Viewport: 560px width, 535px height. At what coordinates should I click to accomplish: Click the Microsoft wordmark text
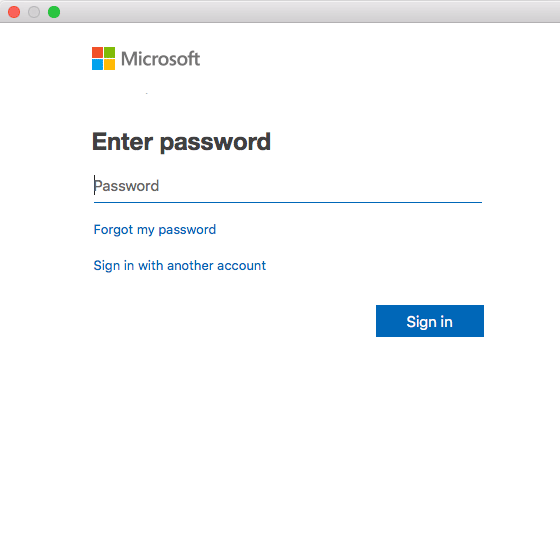[x=161, y=59]
